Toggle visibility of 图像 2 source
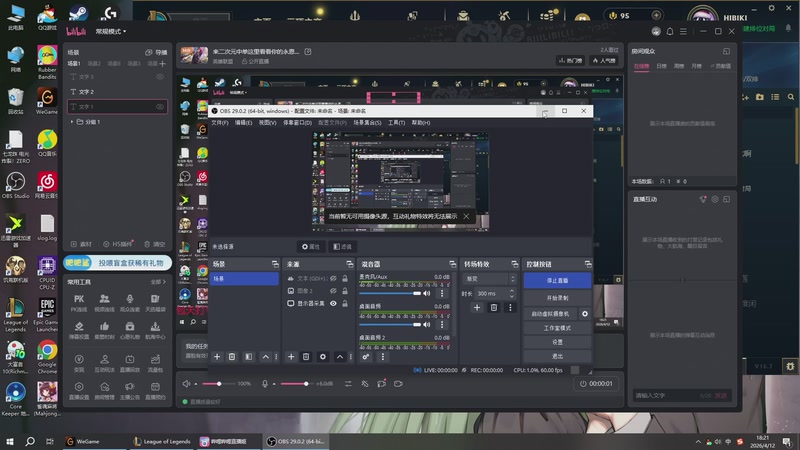Image resolution: width=800 pixels, height=450 pixels. (333, 291)
